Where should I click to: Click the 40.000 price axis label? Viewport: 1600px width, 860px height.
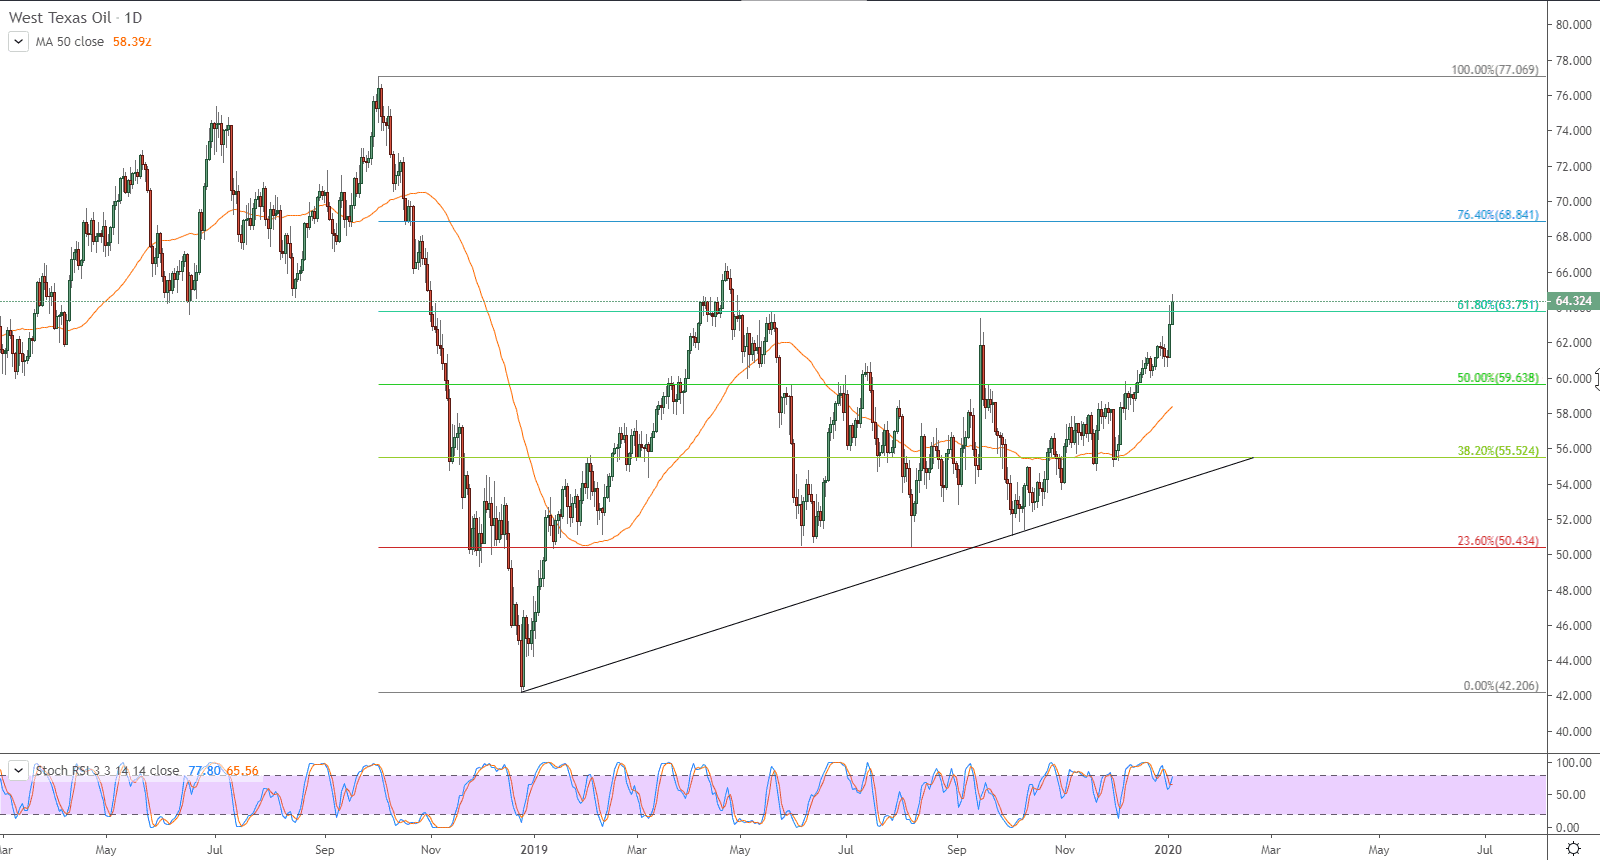pyautogui.click(x=1574, y=731)
